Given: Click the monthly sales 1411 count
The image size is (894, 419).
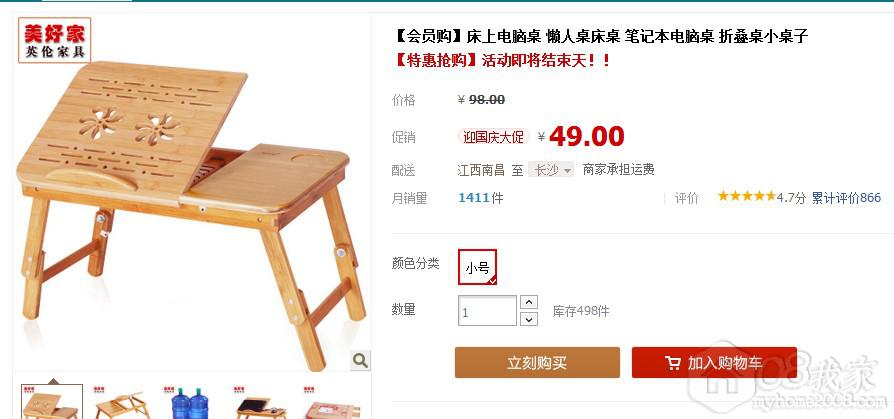Looking at the screenshot, I should 474,198.
